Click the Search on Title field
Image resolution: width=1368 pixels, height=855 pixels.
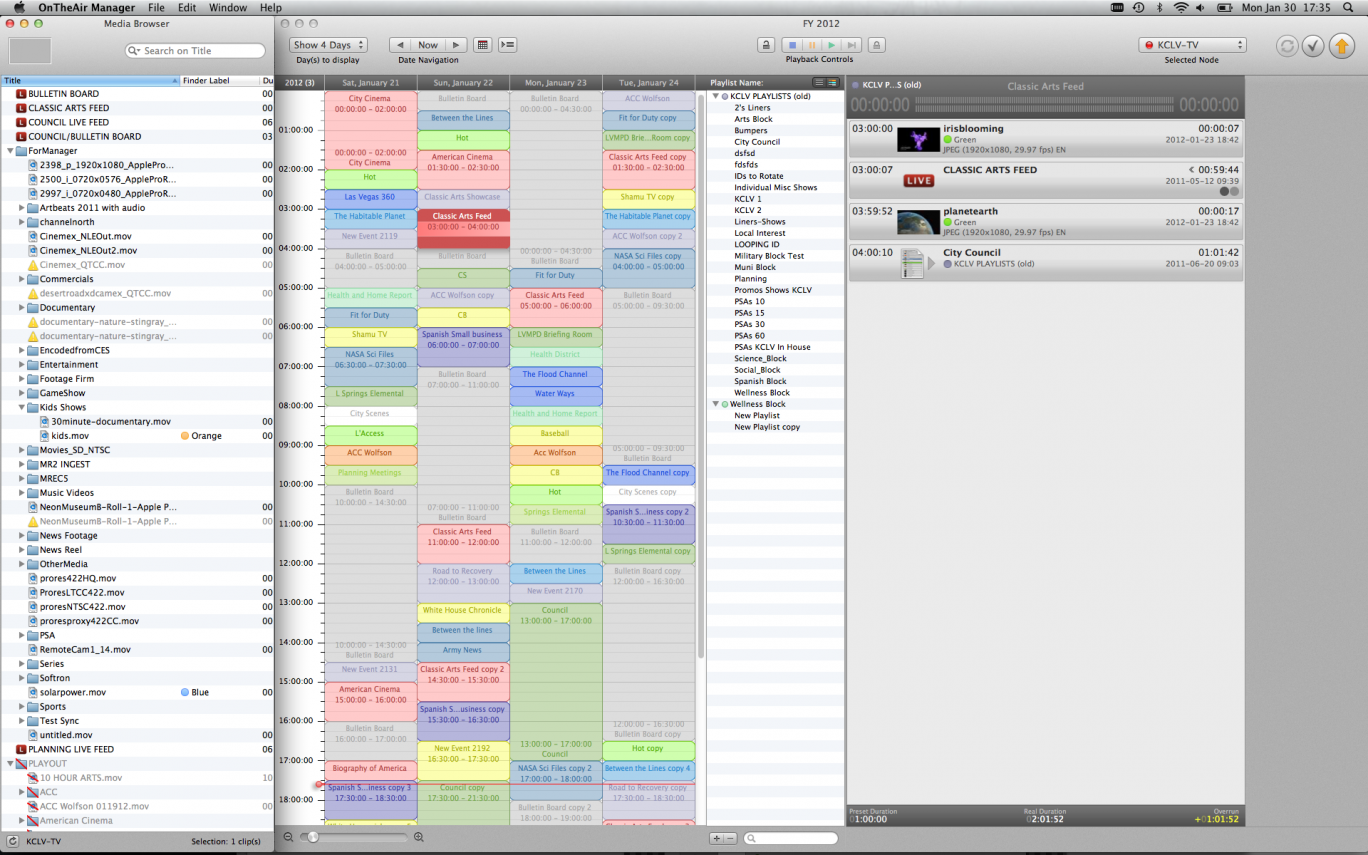tap(196, 51)
